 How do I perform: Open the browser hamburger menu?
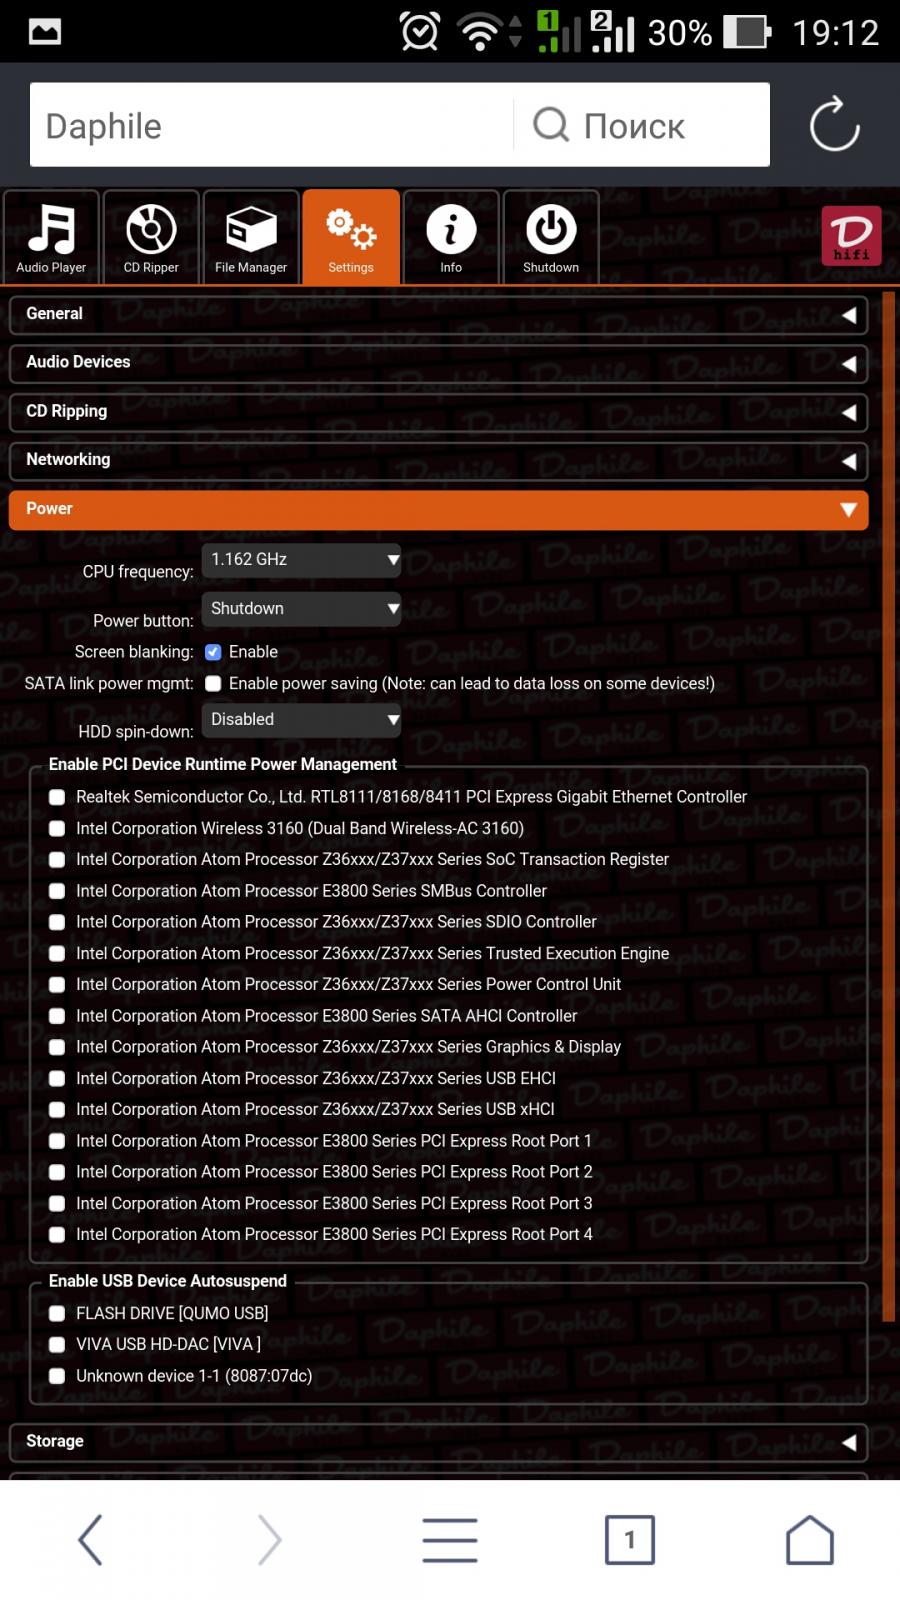pyautogui.click(x=450, y=1539)
